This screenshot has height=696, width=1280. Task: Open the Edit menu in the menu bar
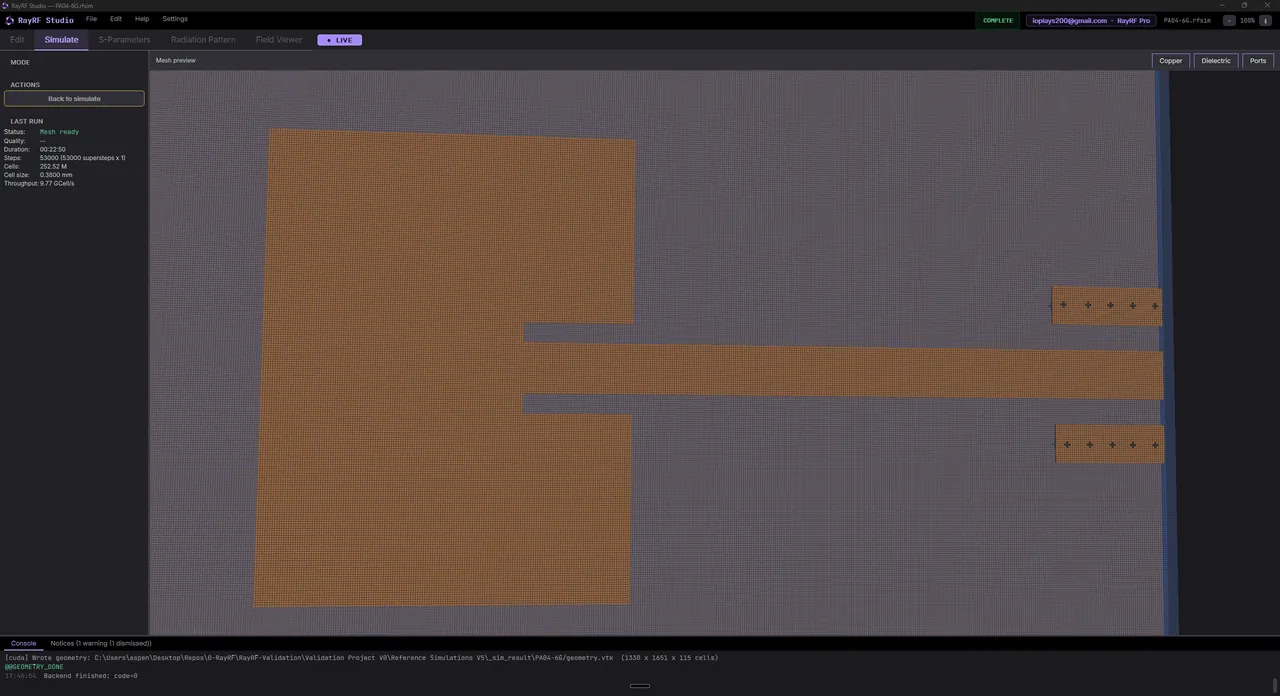[x=116, y=19]
